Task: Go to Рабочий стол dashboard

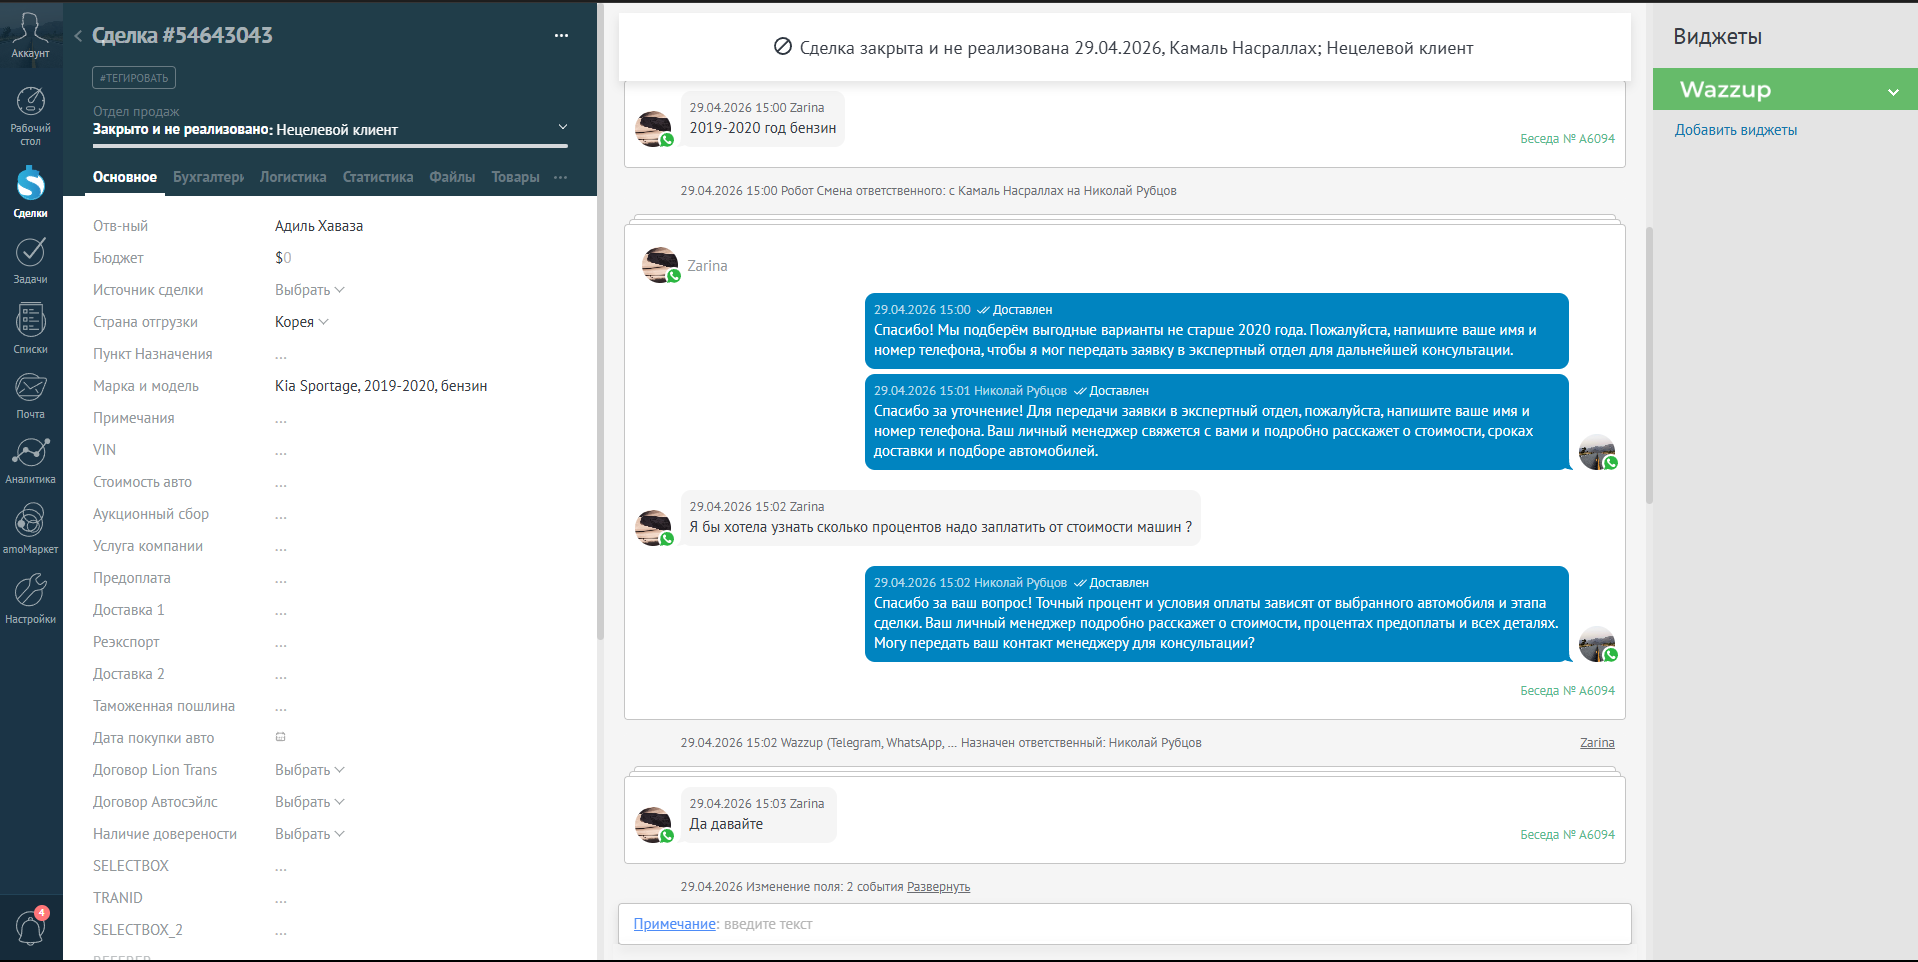Action: click(x=30, y=116)
